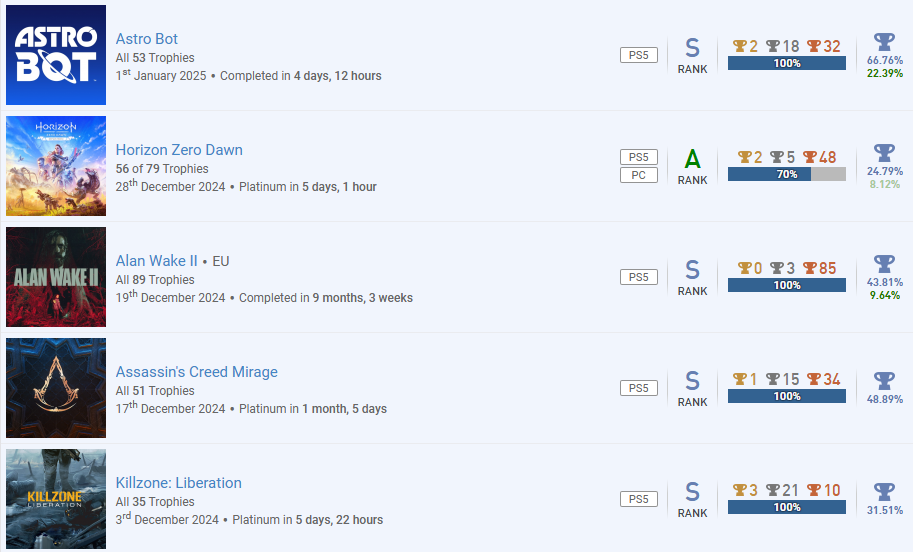The width and height of the screenshot is (913, 552).
Task: Open the Alan Wake II game link
Action: tap(157, 261)
